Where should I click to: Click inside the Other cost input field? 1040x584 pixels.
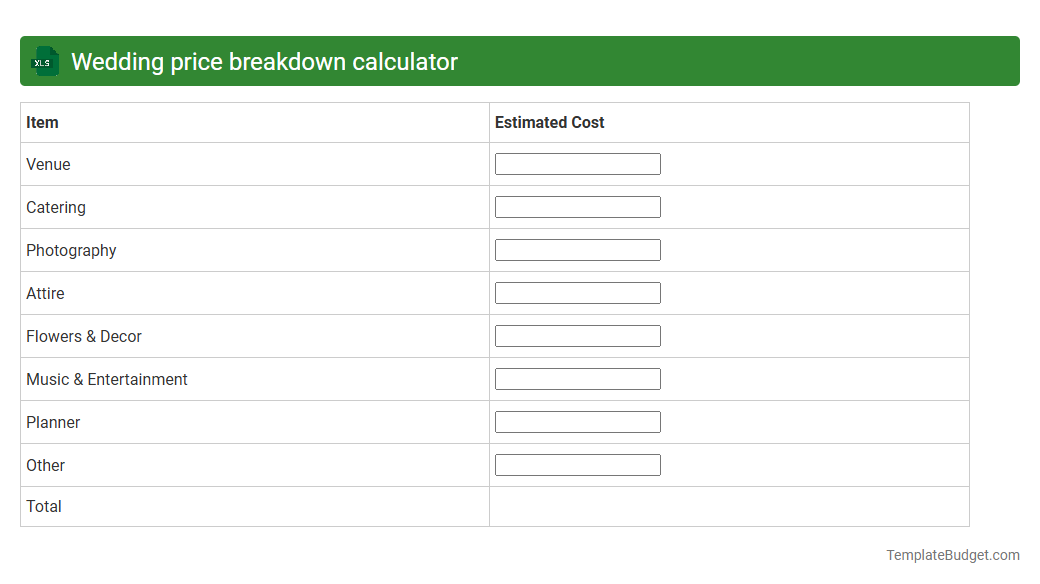[x=577, y=464]
